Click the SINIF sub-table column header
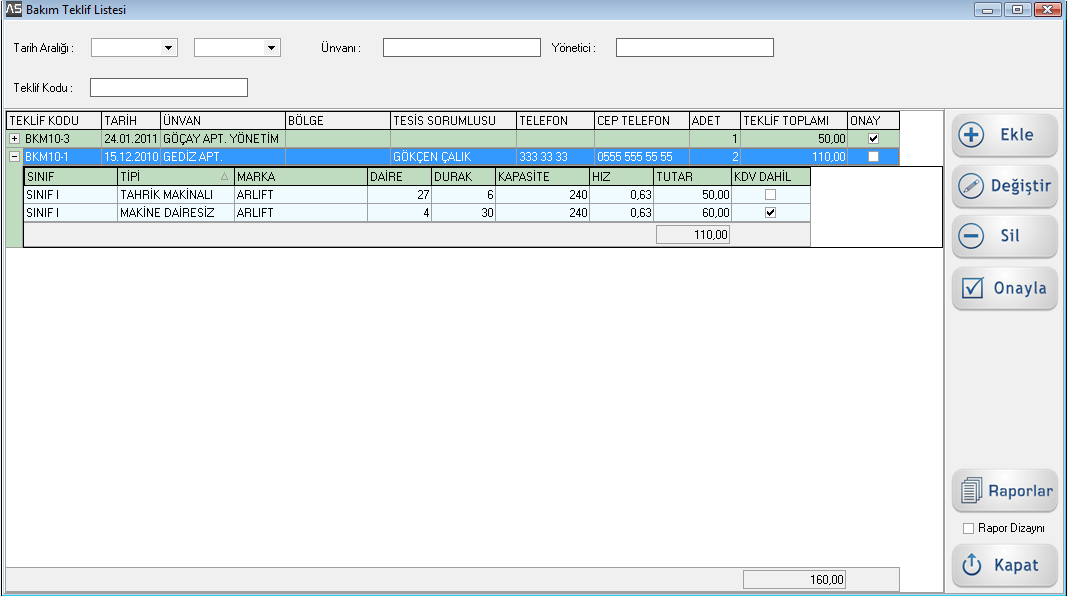 click(x=71, y=176)
